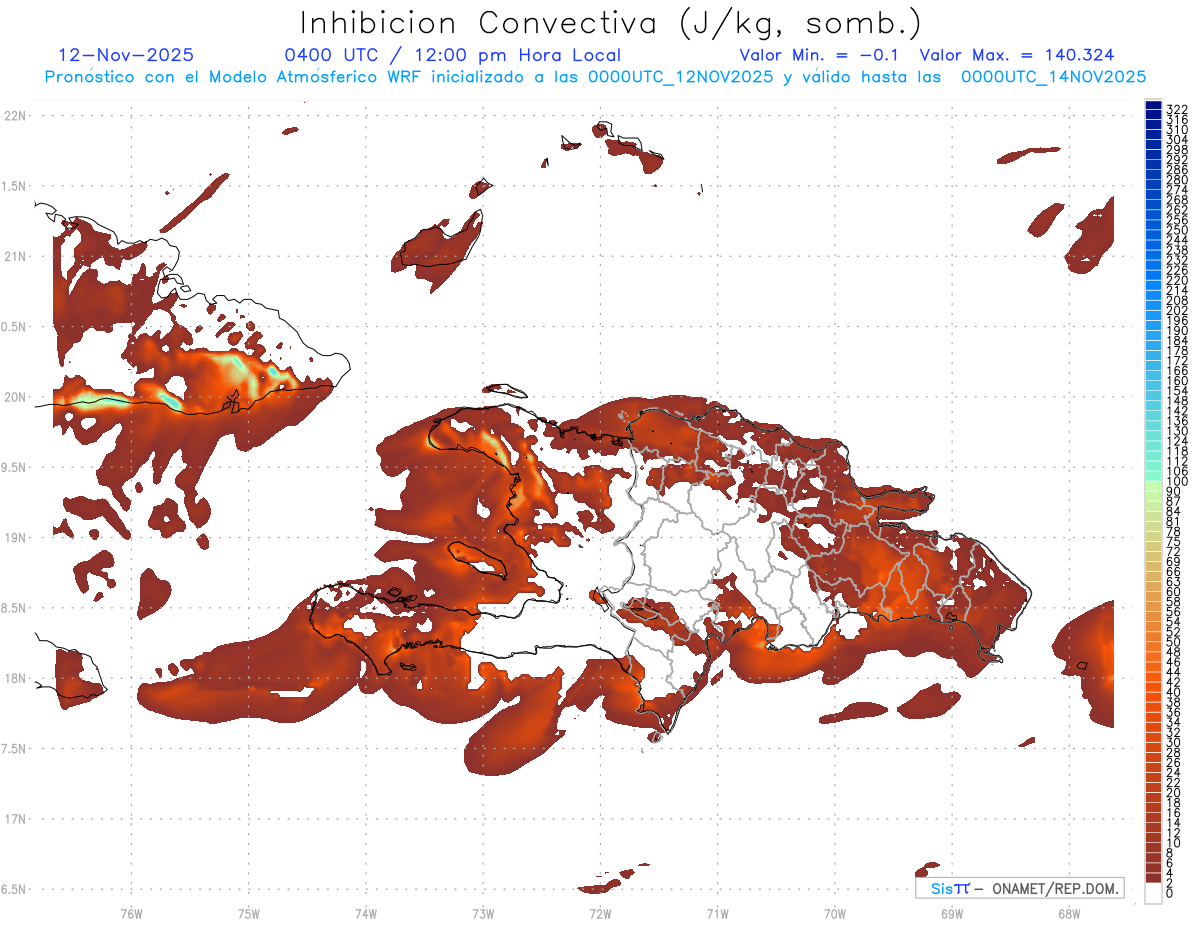Select the 76W longitude axis label

pyautogui.click(x=131, y=913)
